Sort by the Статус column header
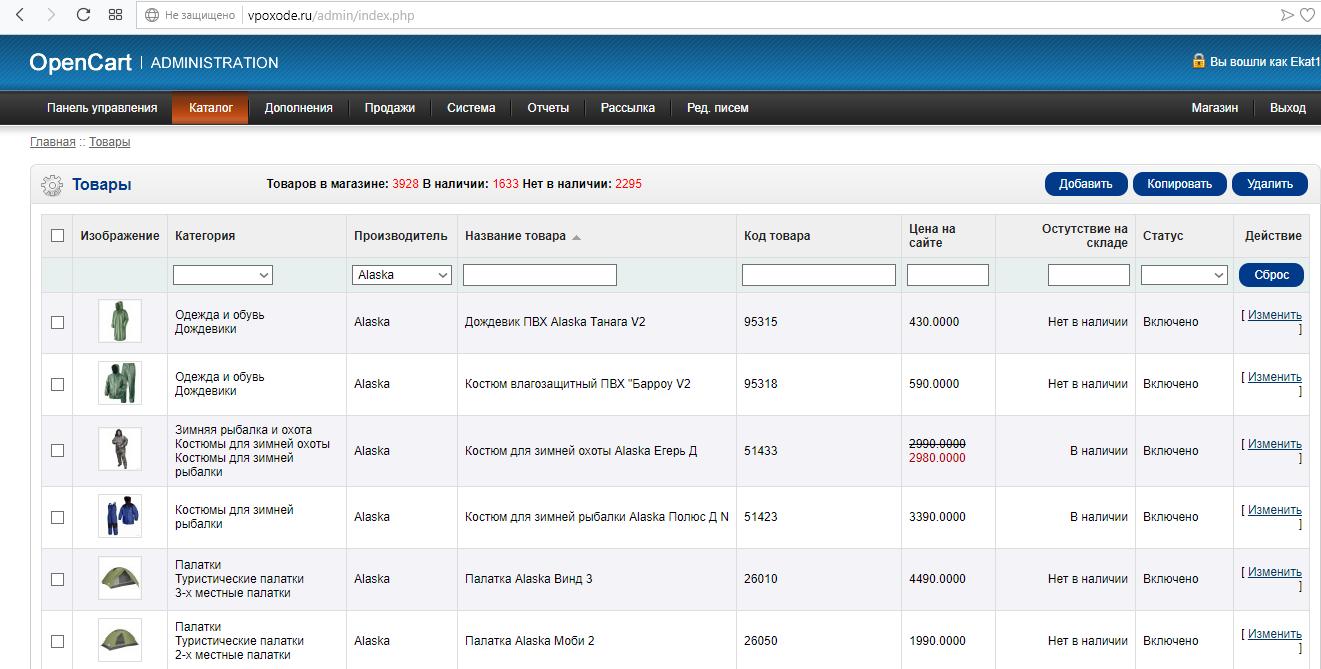1321x669 pixels. [x=1163, y=236]
